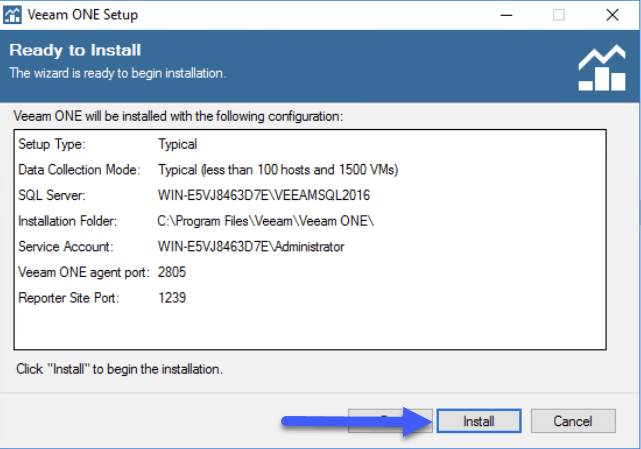Click the Reporter Site Port 1239

172,298
